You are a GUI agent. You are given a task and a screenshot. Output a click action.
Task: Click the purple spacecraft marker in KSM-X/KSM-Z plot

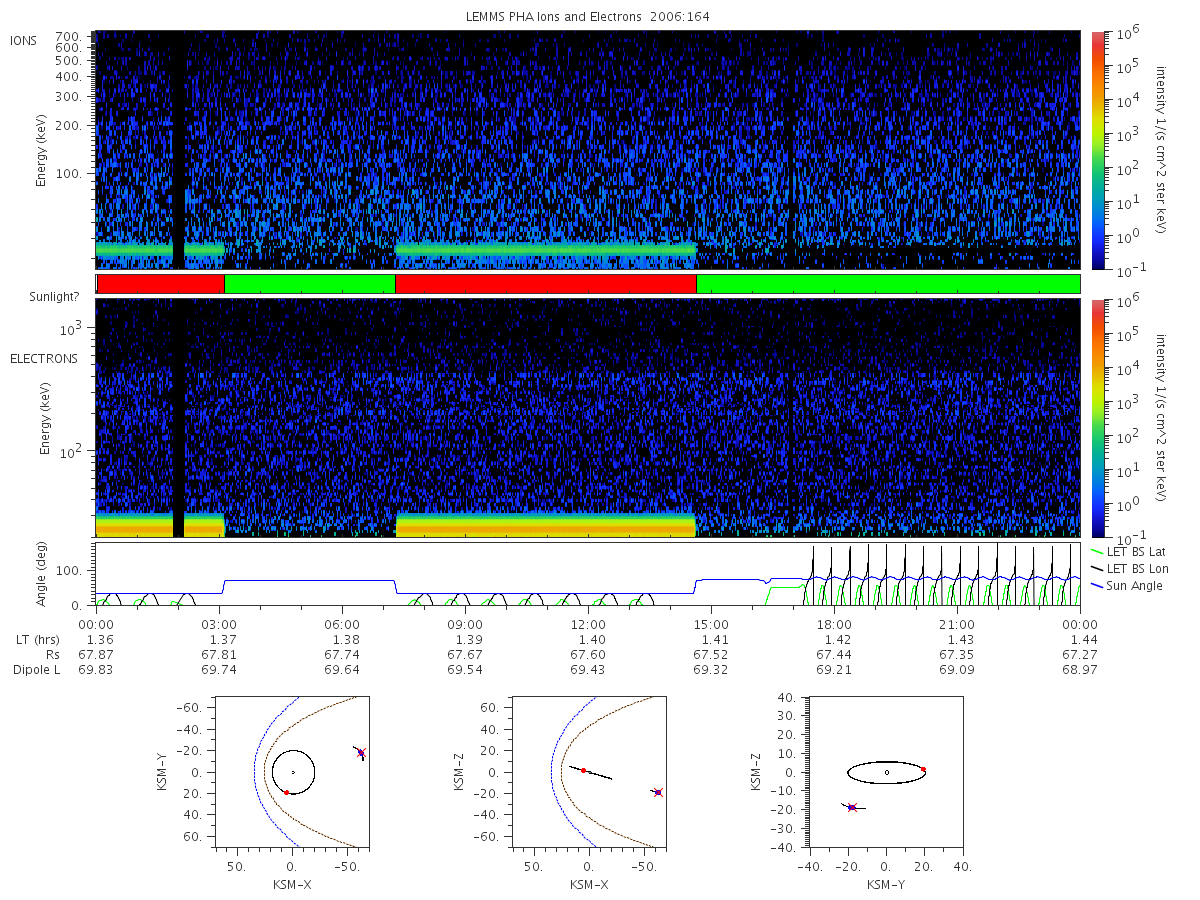(x=658, y=792)
